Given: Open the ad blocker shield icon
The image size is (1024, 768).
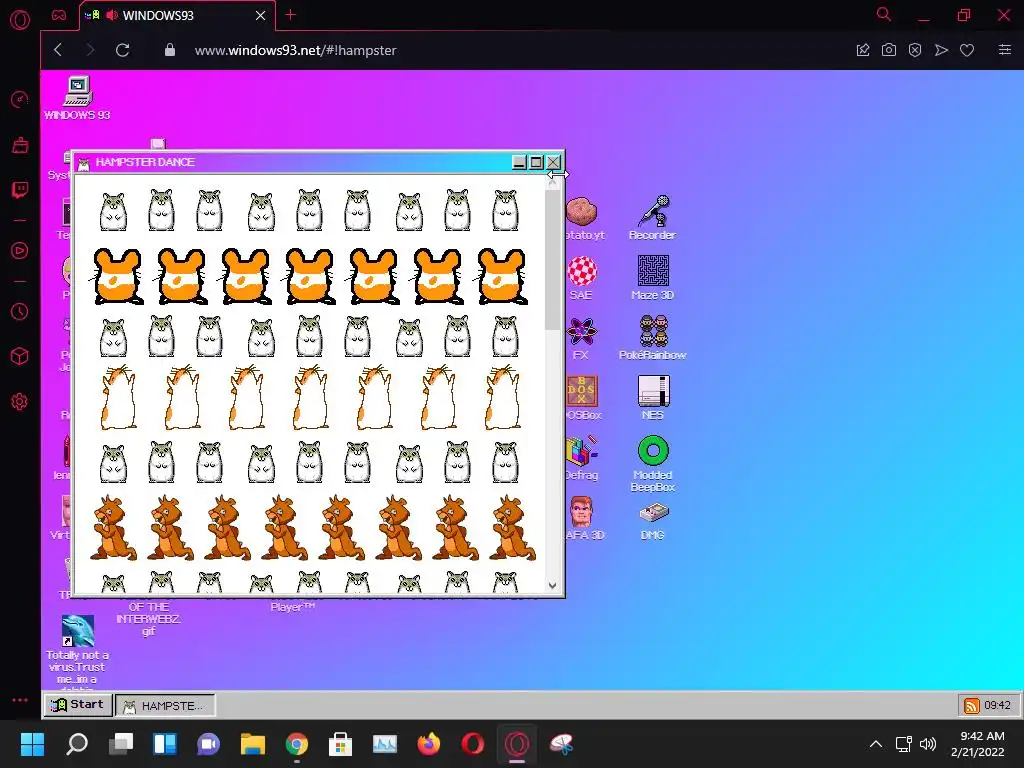Looking at the screenshot, I should coord(915,50).
